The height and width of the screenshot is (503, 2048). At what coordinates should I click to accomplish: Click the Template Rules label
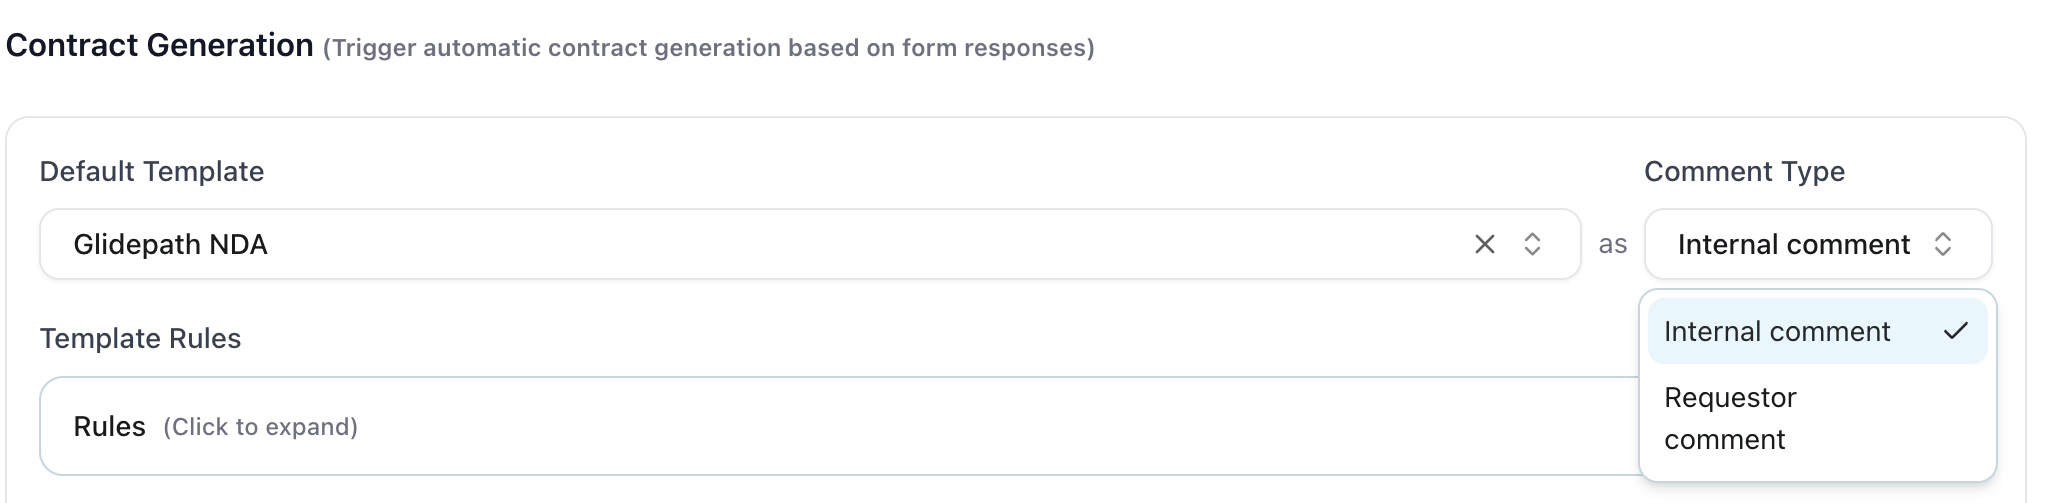tap(140, 338)
